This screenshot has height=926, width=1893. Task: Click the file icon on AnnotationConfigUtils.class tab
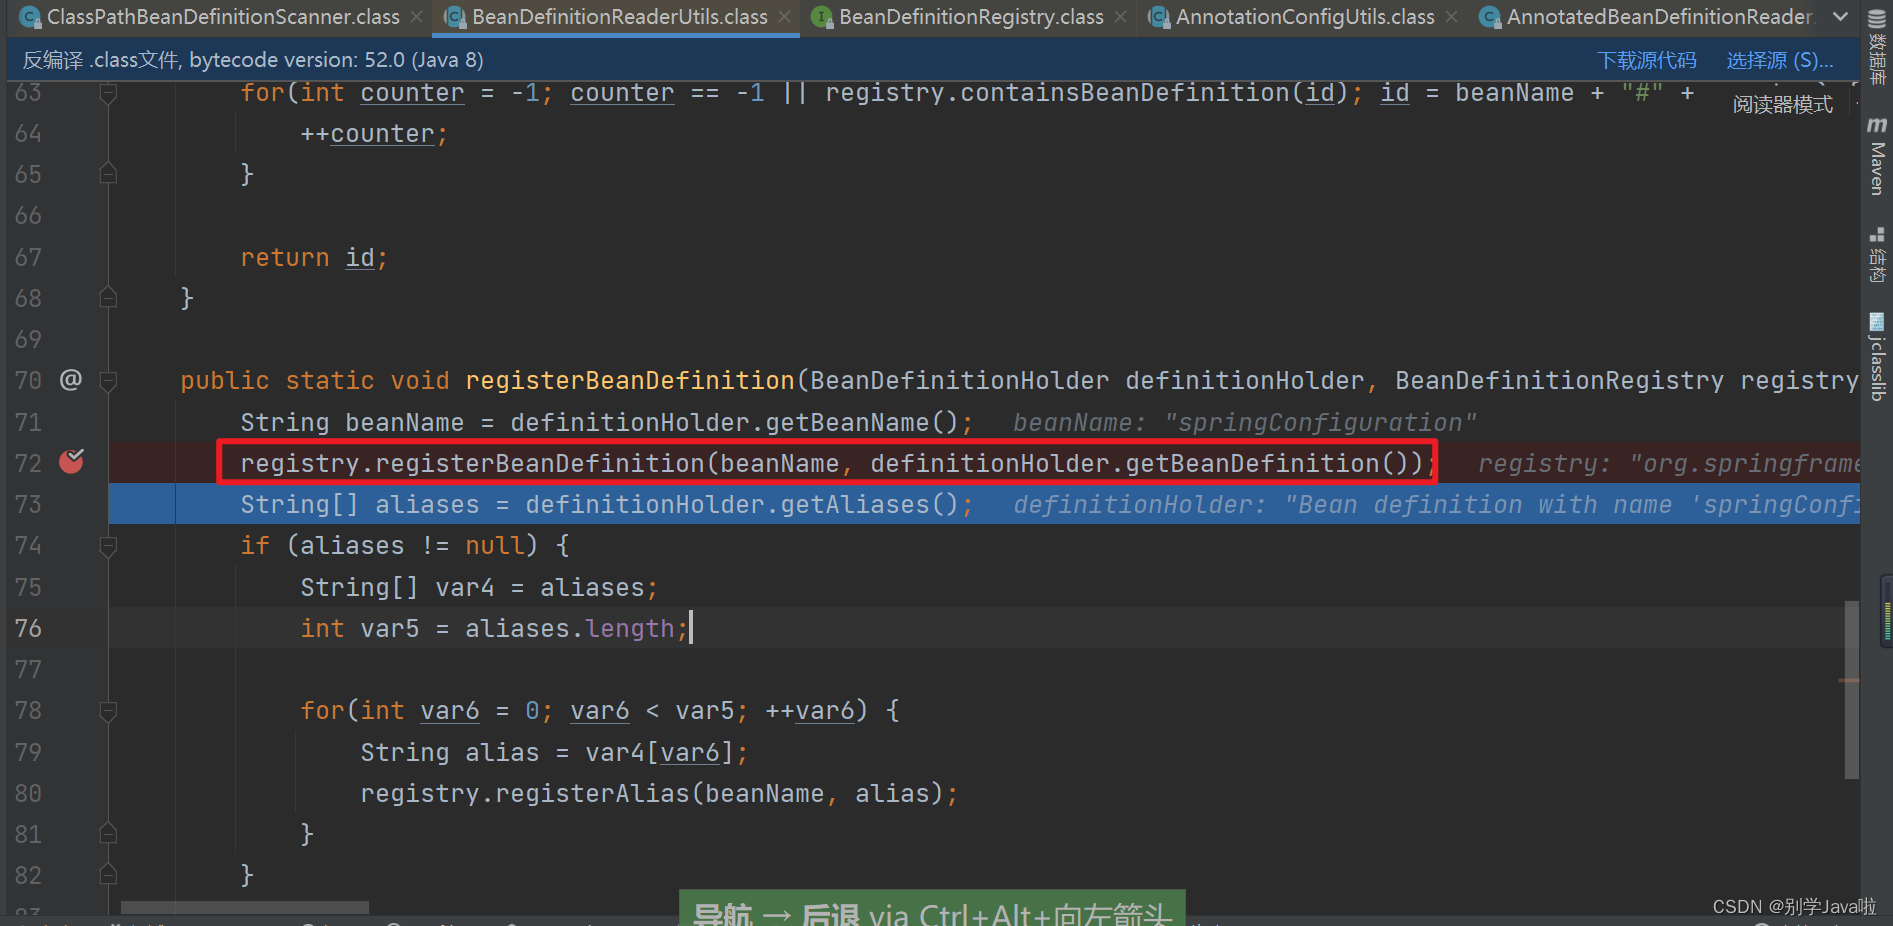tap(1160, 17)
